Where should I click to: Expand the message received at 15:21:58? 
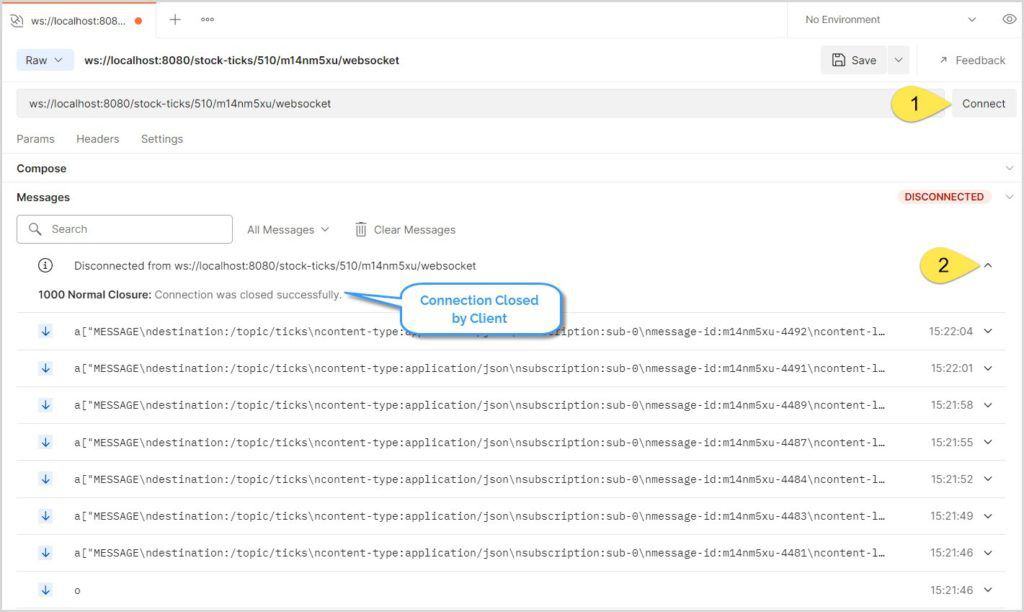click(988, 405)
